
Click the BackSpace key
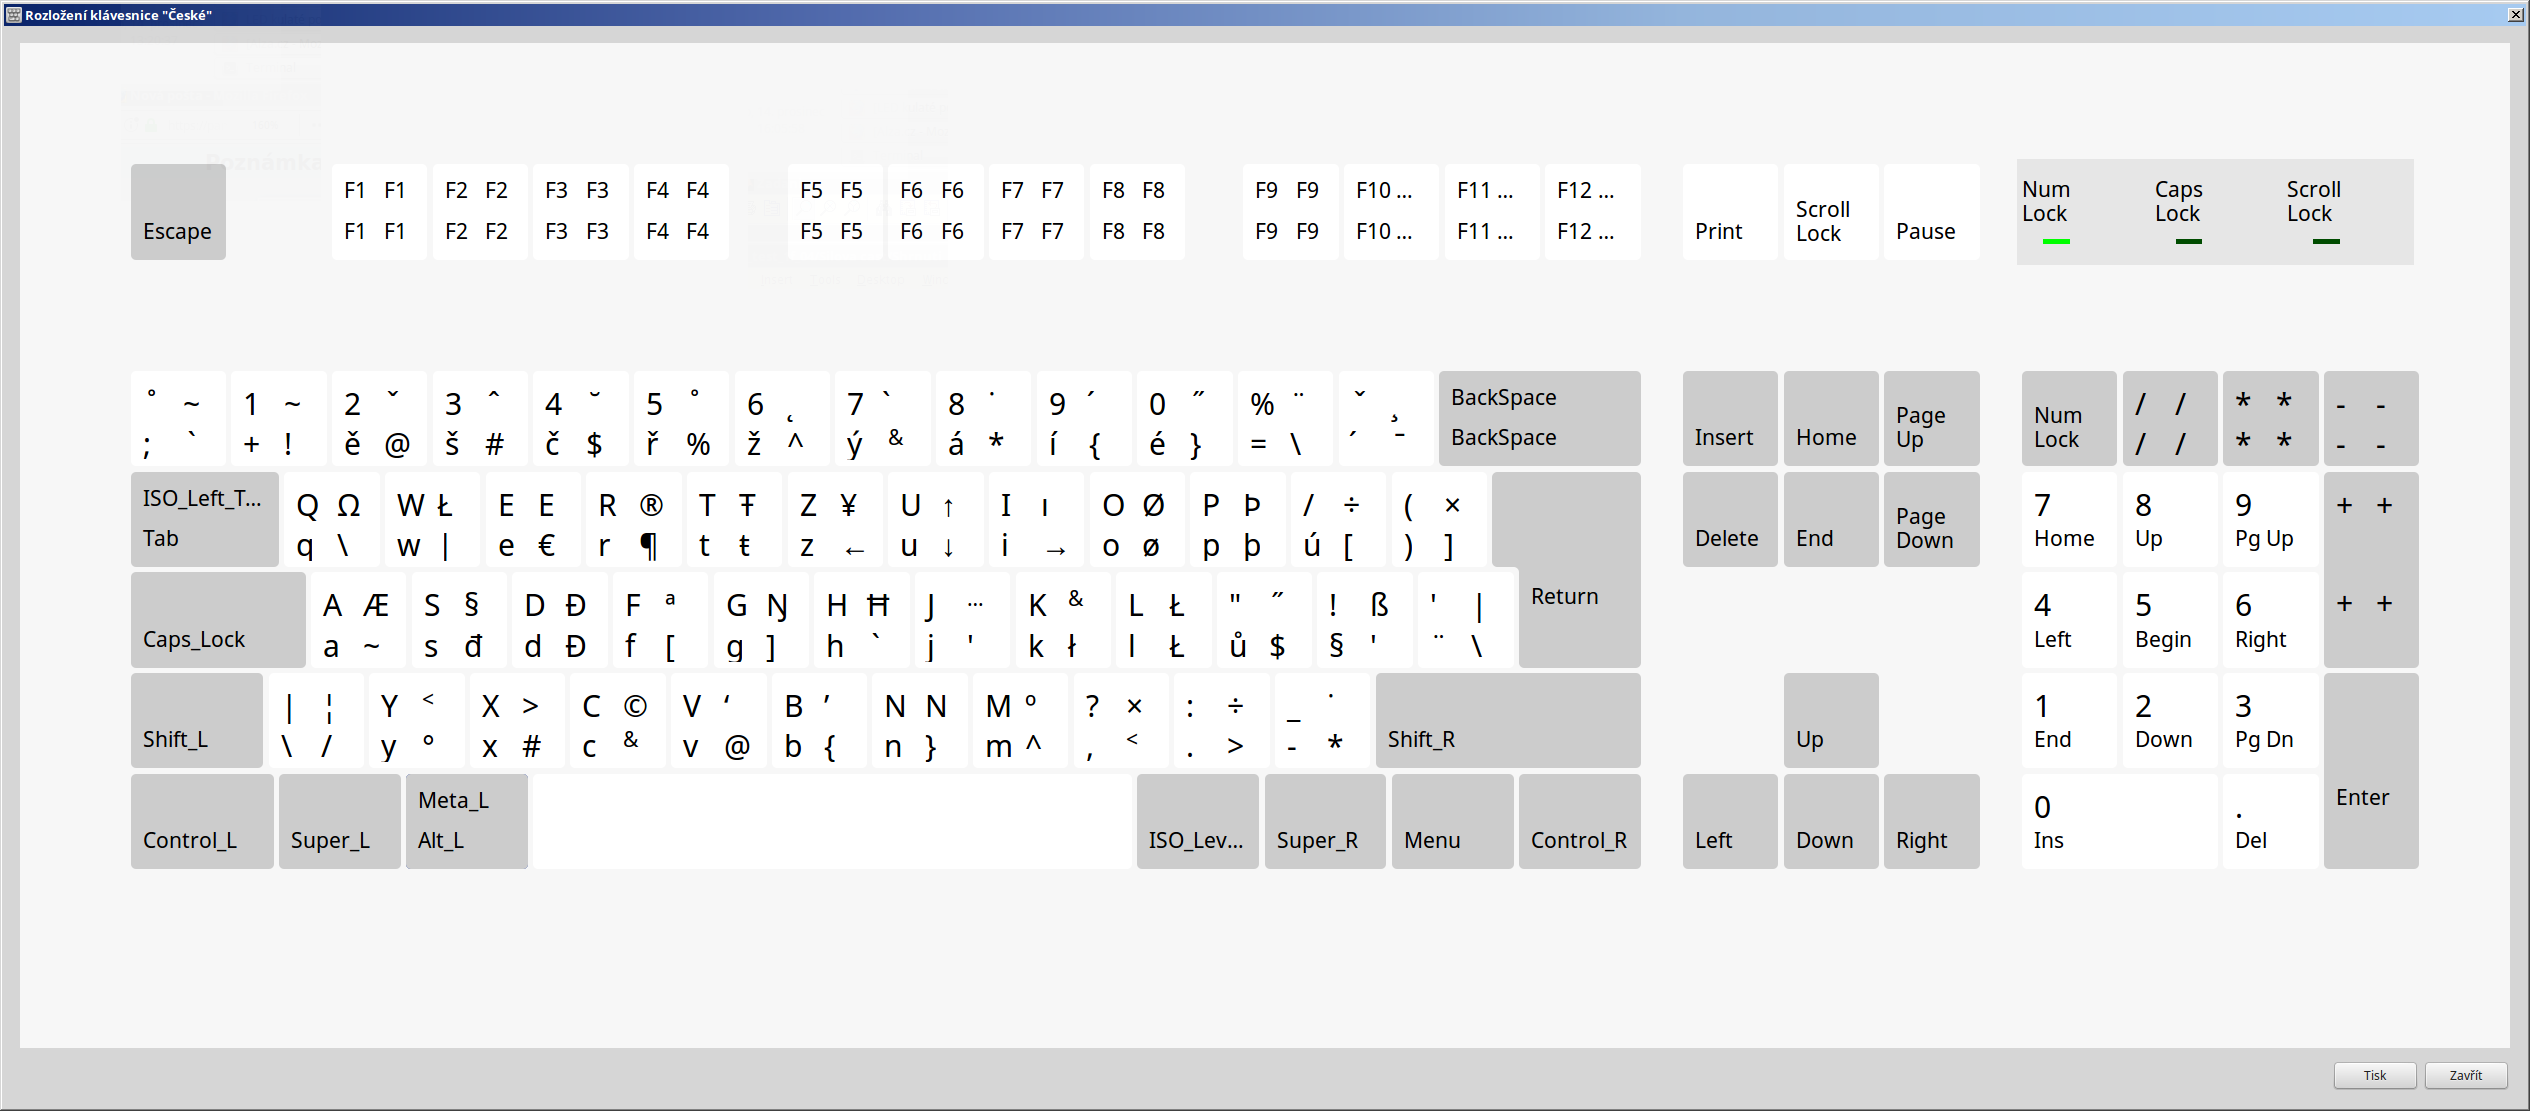point(1538,418)
